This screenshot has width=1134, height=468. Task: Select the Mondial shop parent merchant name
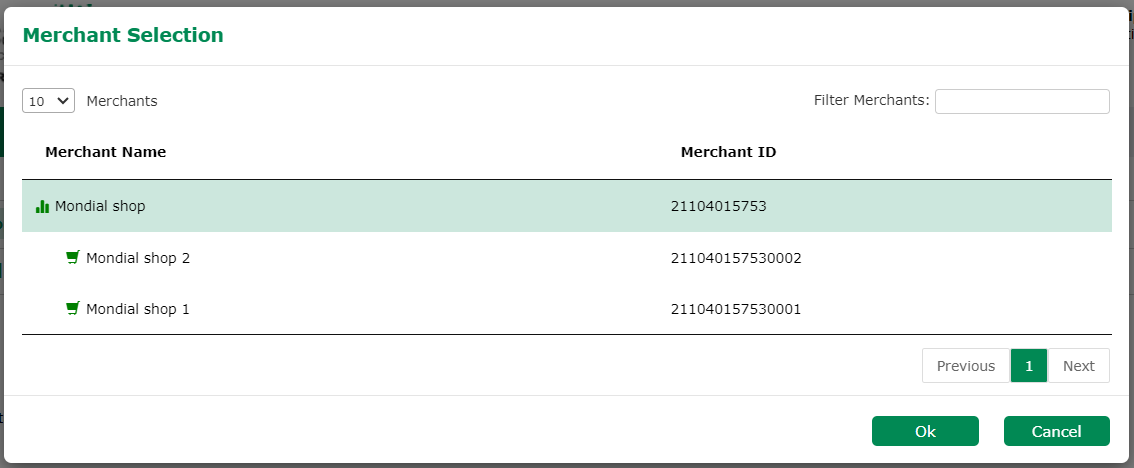coord(100,206)
